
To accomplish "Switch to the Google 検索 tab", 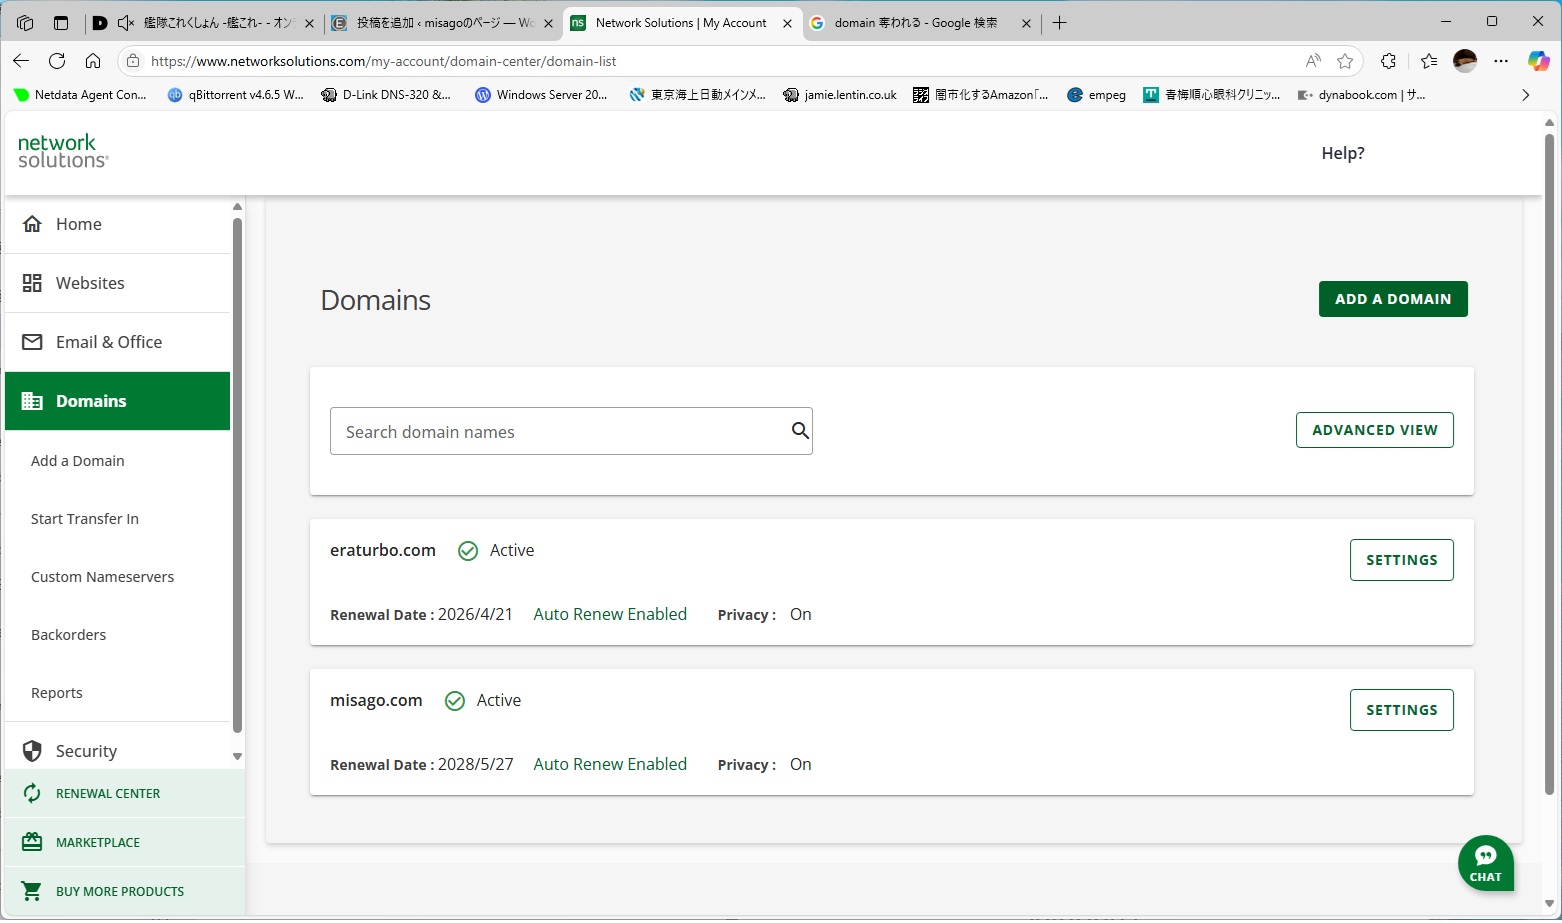I will (920, 23).
